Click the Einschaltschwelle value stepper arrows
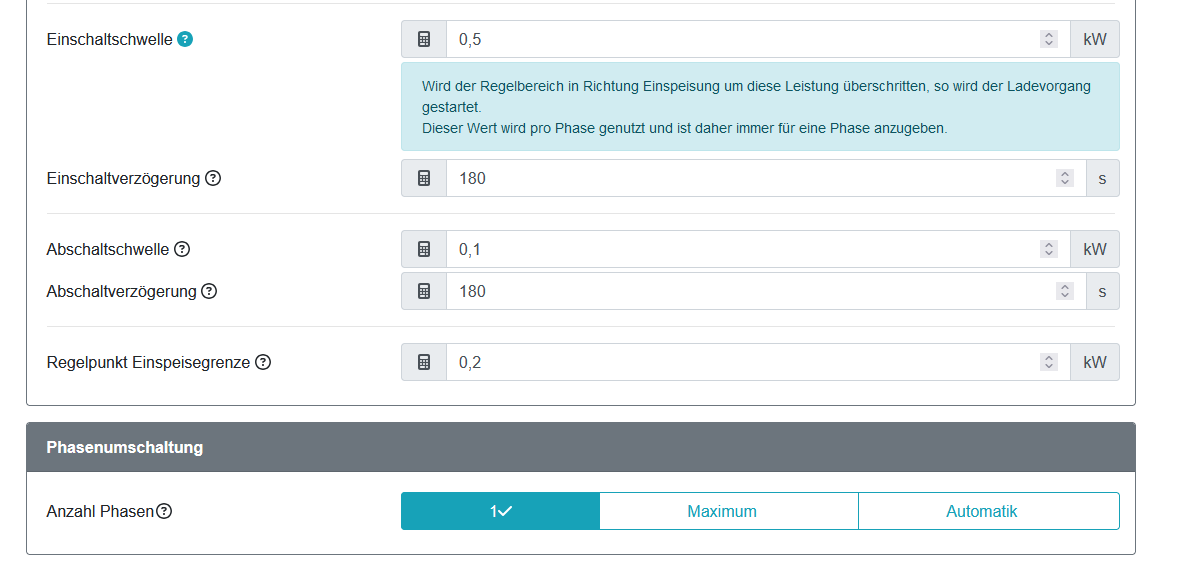Image resolution: width=1177 pixels, height=563 pixels. click(1049, 39)
